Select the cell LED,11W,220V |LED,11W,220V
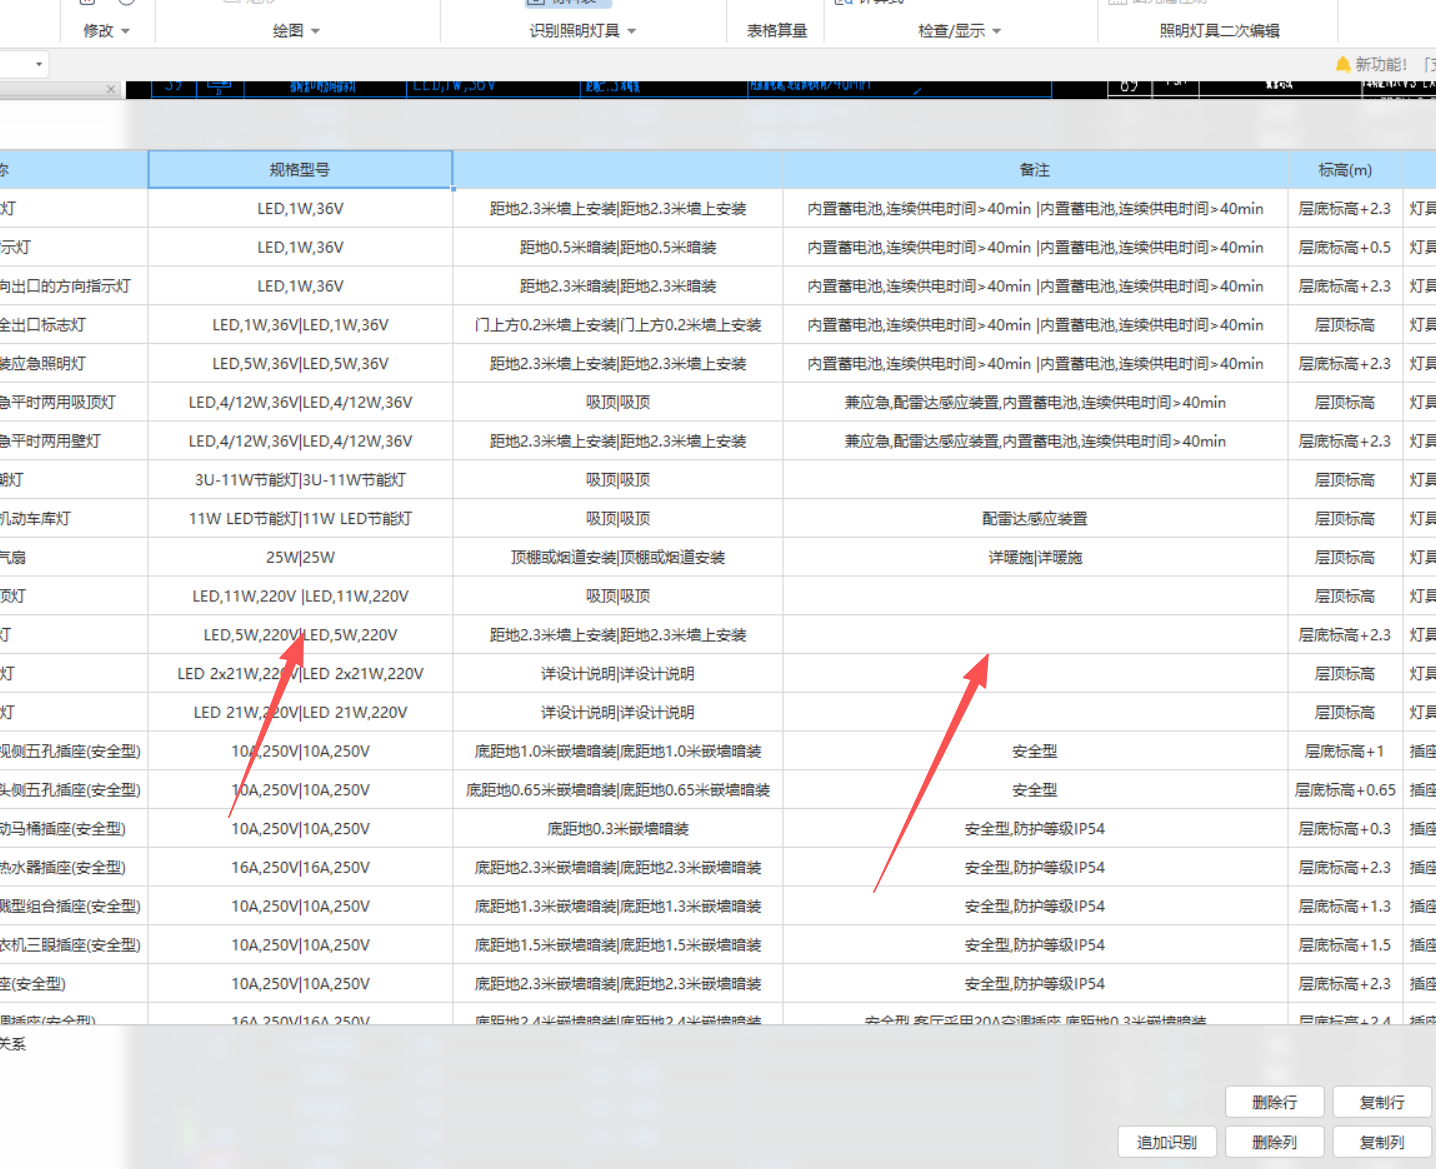Viewport: 1436px width, 1169px height. [300, 596]
